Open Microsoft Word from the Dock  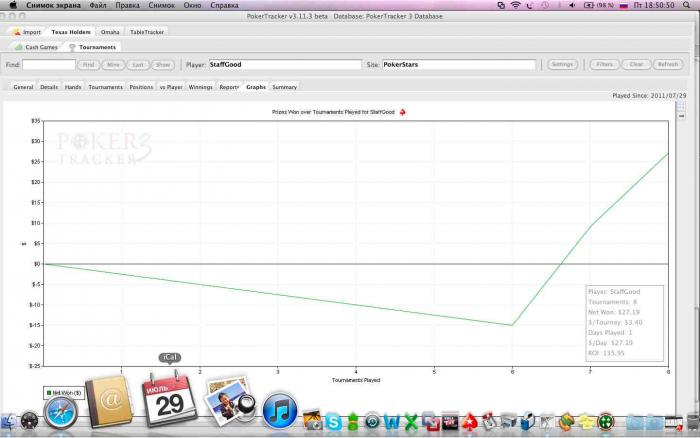tap(392, 422)
